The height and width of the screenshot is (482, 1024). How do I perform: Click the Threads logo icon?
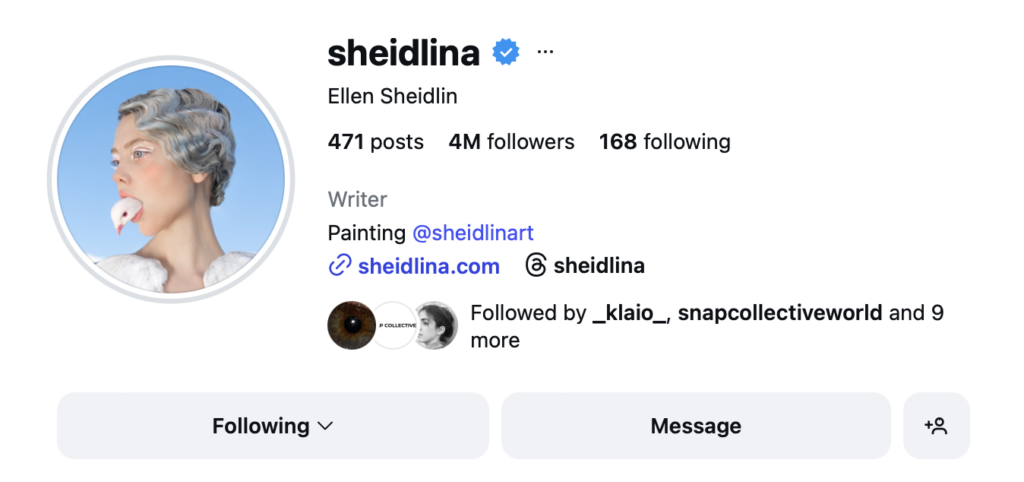[536, 266]
